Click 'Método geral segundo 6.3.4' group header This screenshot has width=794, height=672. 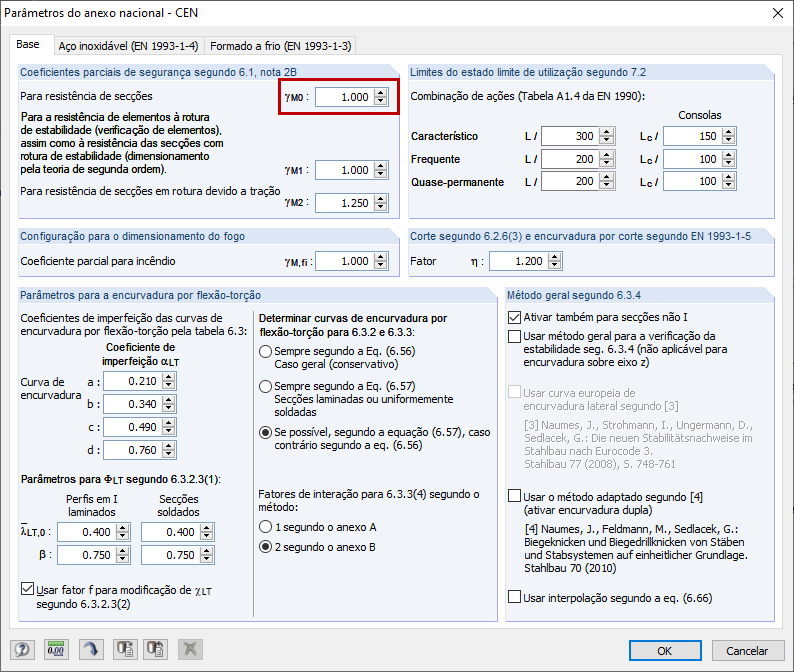pos(574,295)
